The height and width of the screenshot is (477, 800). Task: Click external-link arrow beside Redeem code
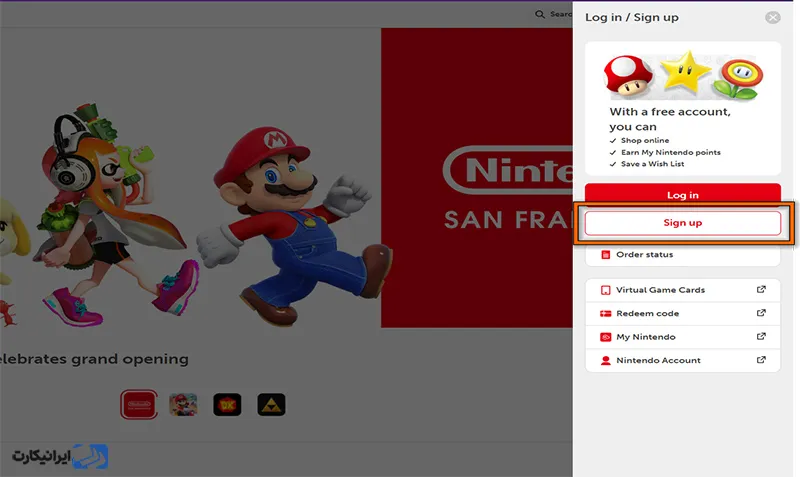tap(761, 313)
